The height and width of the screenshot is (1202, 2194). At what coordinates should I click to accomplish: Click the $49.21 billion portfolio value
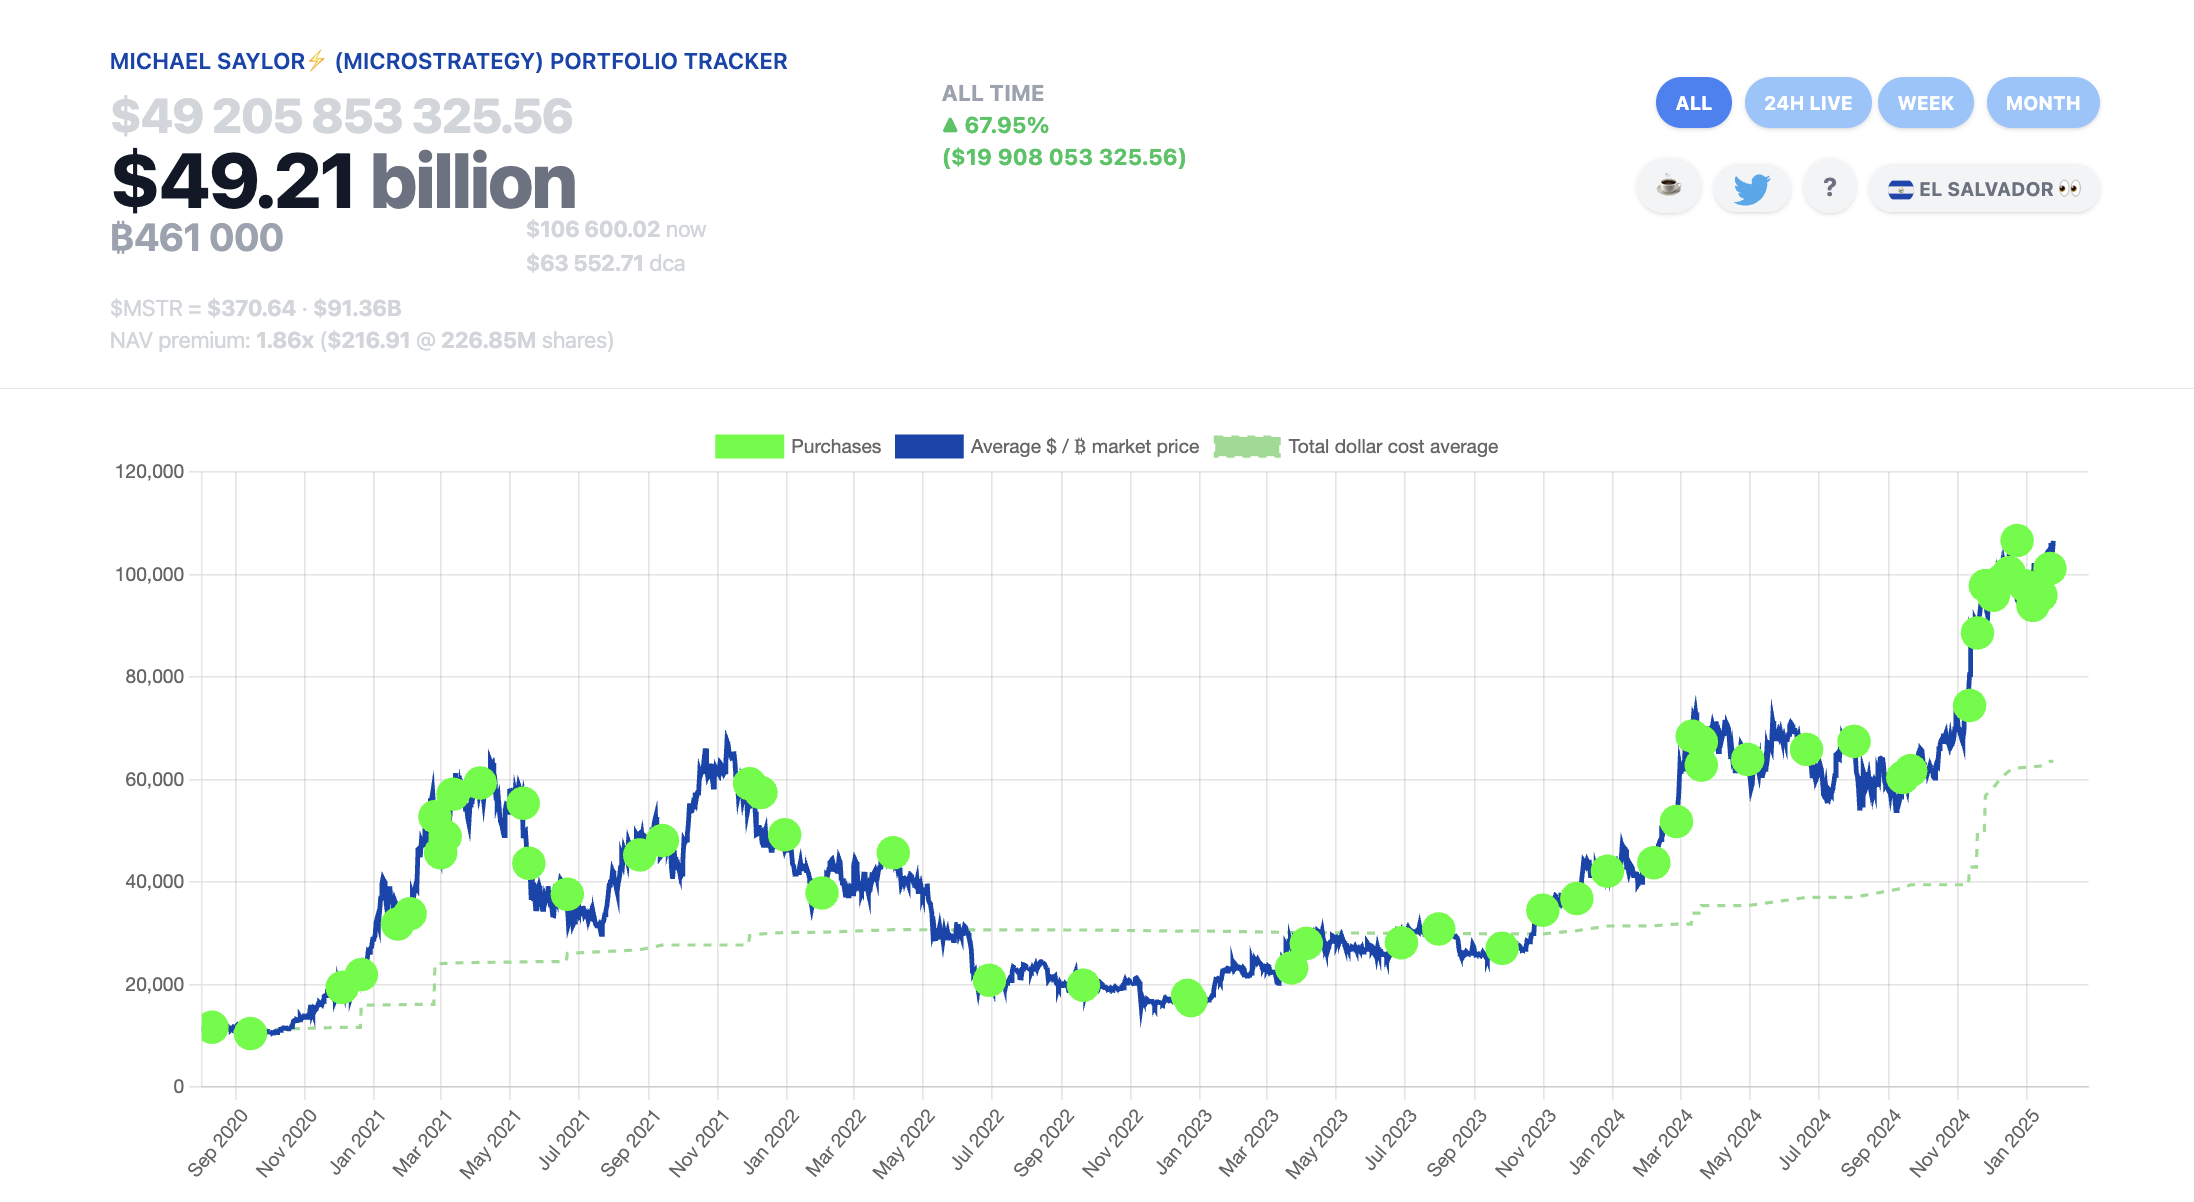click(343, 181)
